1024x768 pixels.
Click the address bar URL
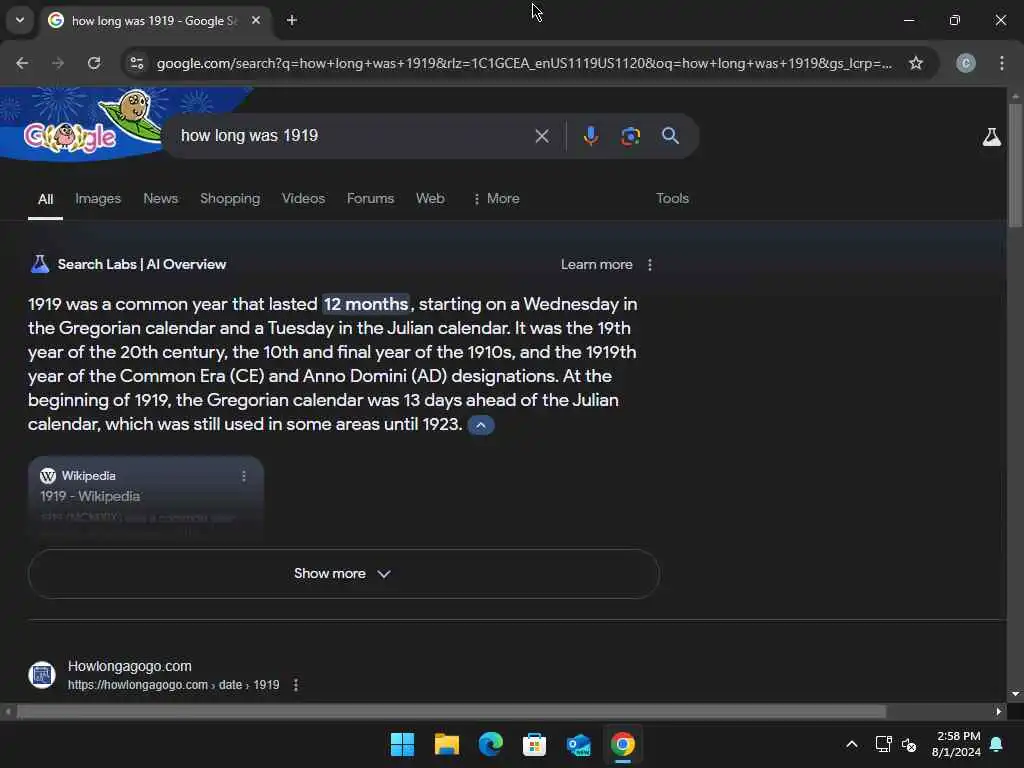[x=524, y=63]
